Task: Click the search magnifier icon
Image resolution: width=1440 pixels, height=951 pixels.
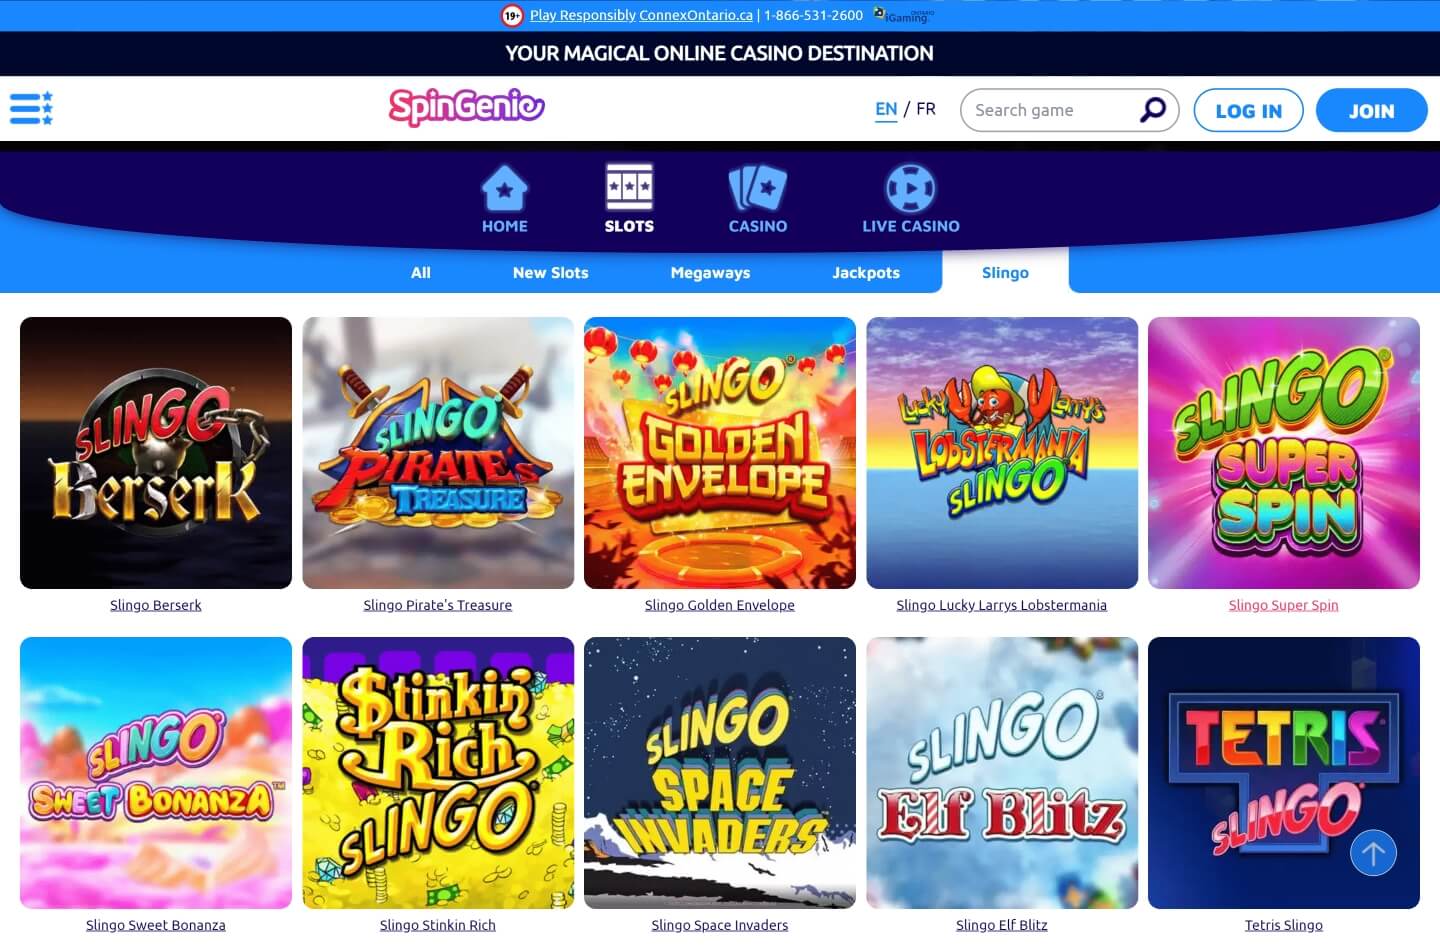Action: [1153, 109]
